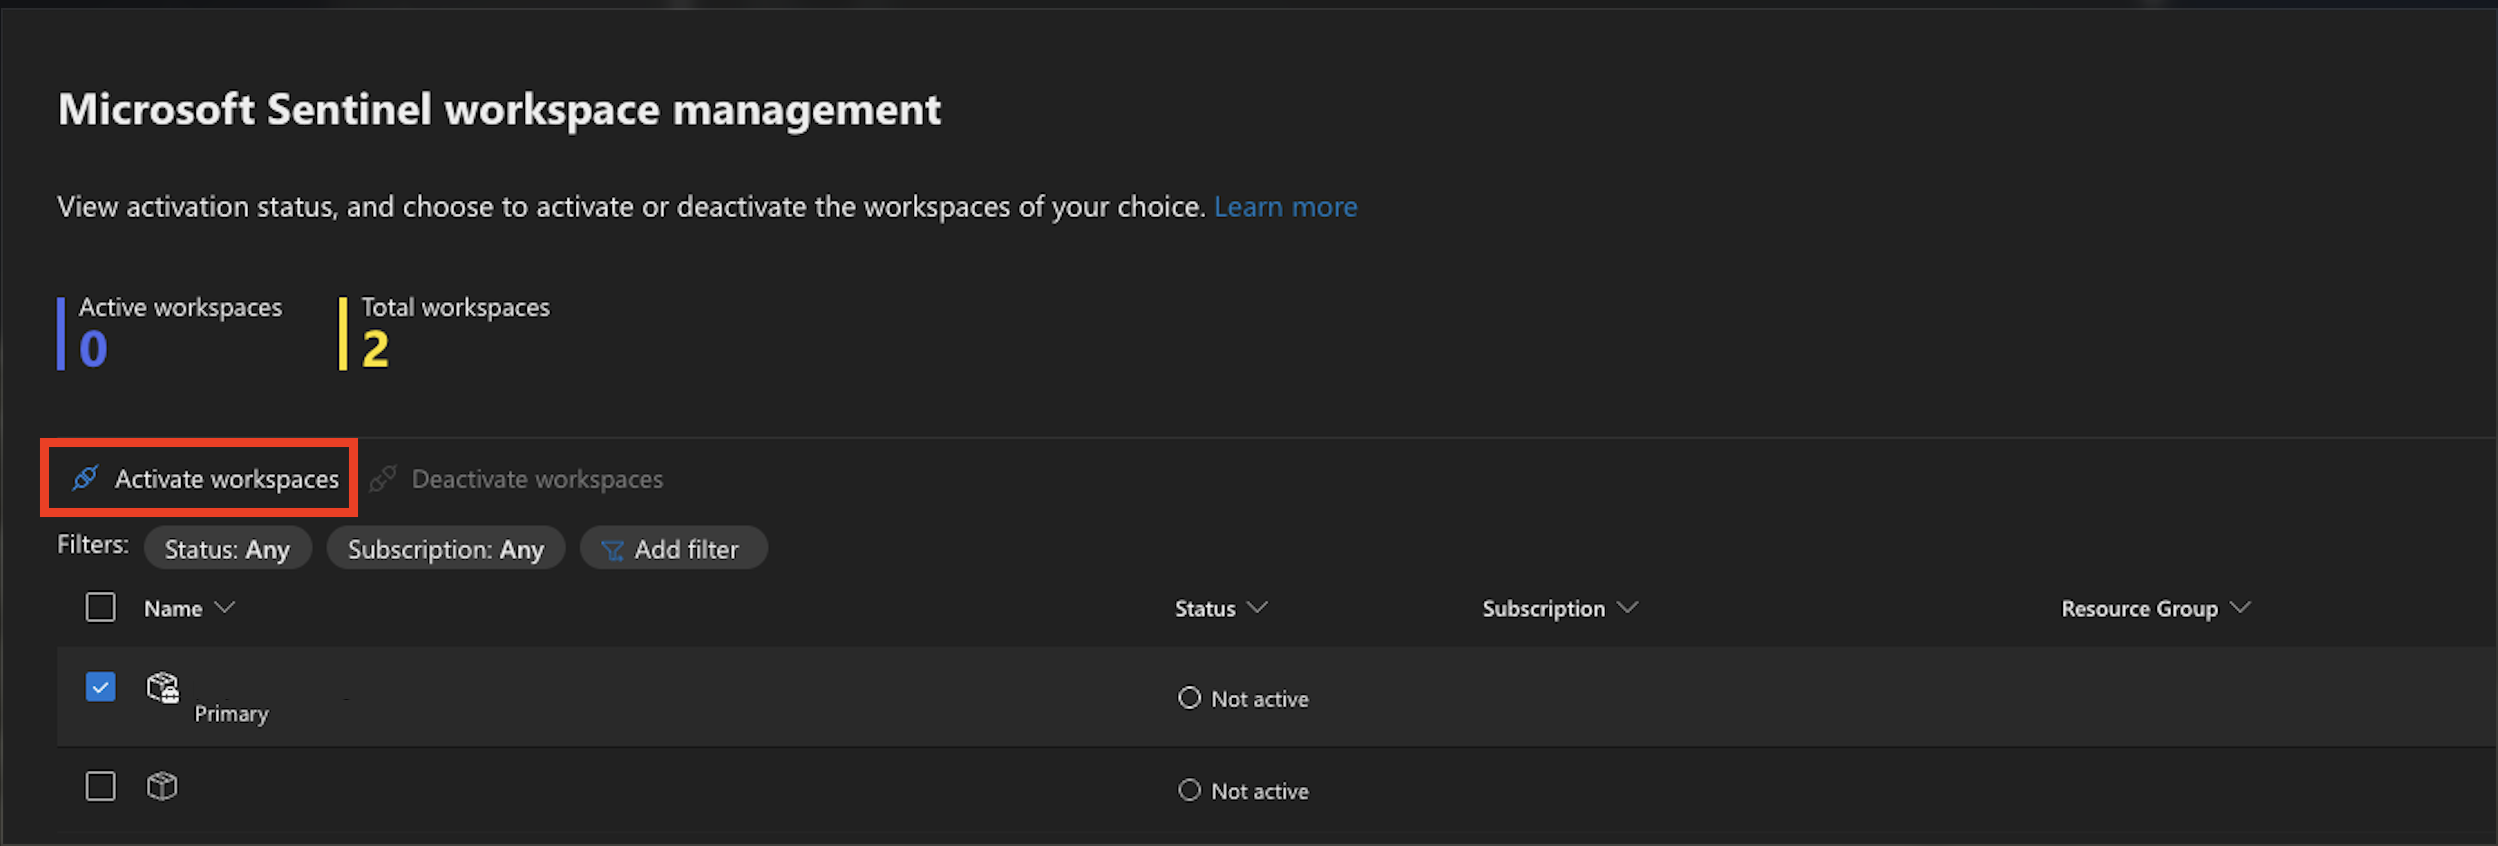
Task: Click the Activate workspaces button
Action: 205,479
